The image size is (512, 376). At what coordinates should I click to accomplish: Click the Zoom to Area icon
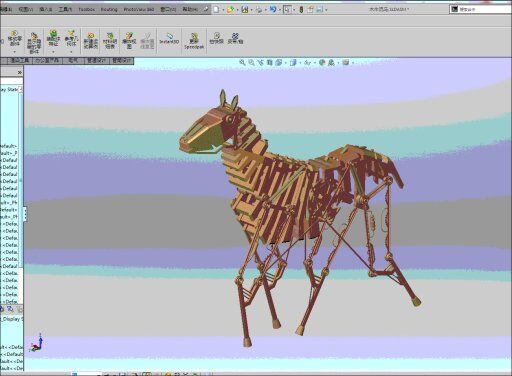pos(251,62)
